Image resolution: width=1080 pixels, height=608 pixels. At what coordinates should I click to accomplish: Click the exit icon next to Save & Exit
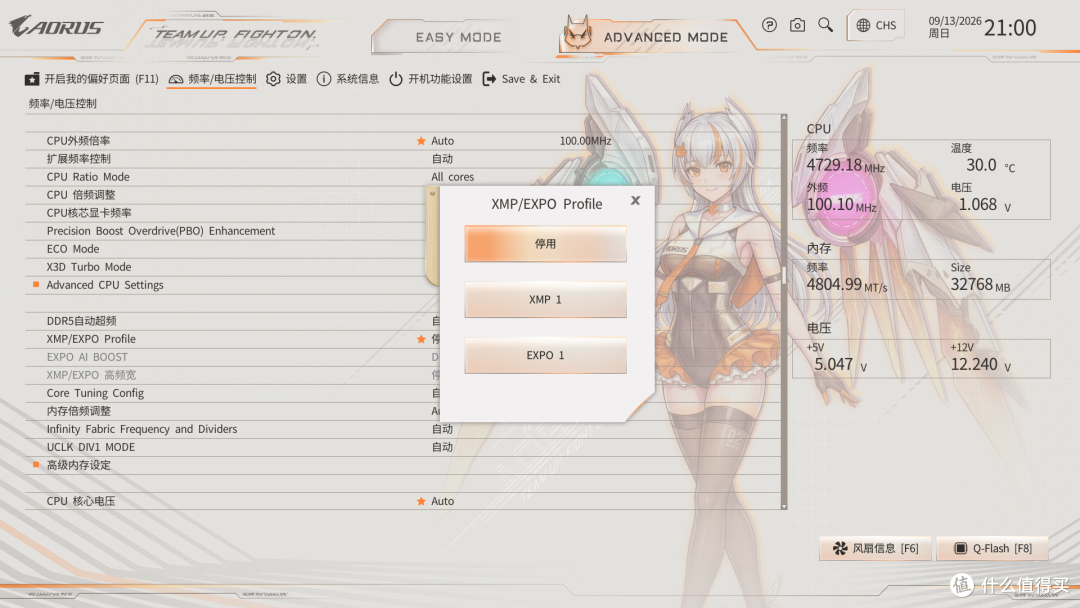click(x=489, y=79)
